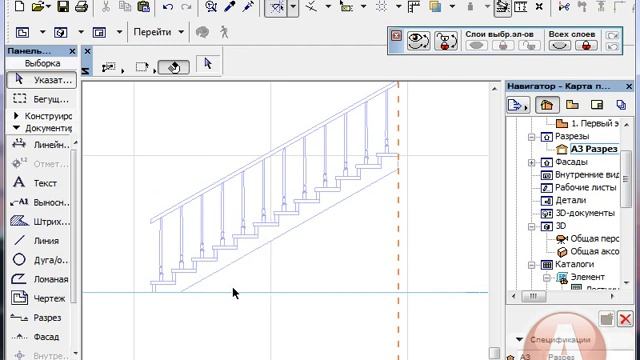Open the Navigator project chooser button

coord(518,105)
